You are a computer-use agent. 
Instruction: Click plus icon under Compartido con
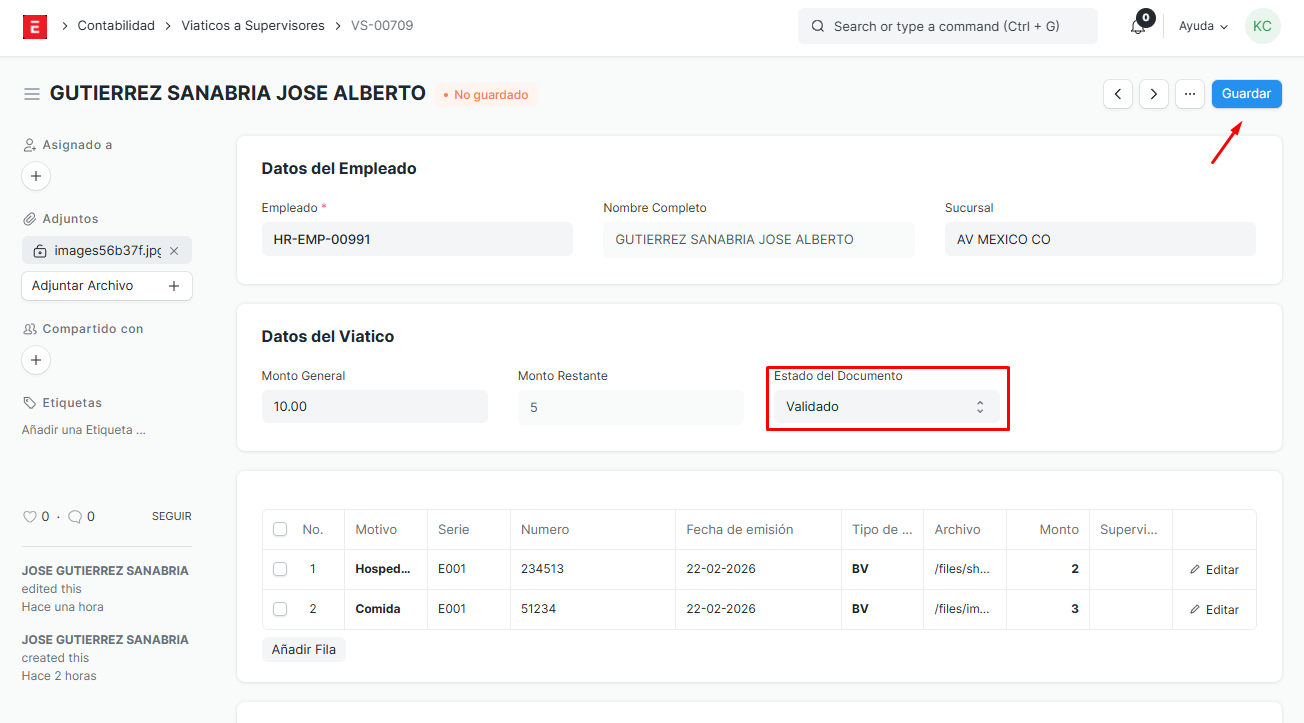[36, 360]
